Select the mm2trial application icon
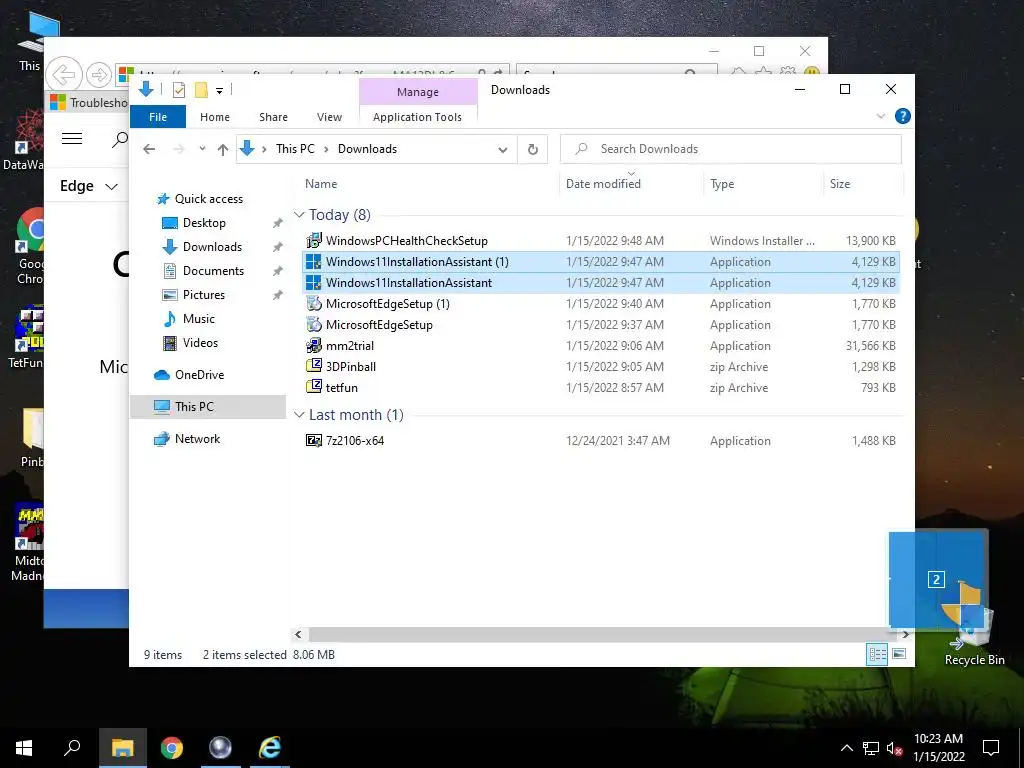This screenshot has width=1024, height=768. pos(314,345)
